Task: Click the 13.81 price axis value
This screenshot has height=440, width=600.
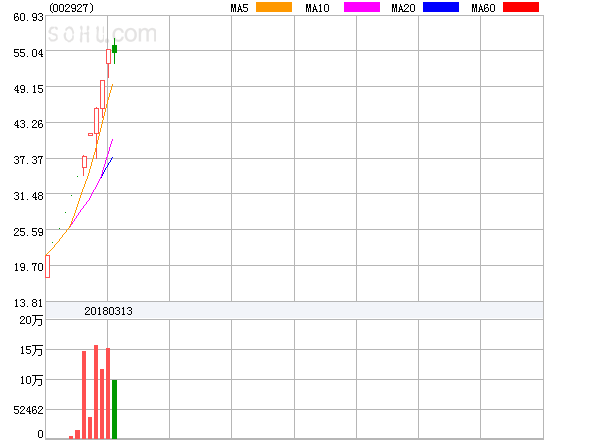Action: point(28,303)
